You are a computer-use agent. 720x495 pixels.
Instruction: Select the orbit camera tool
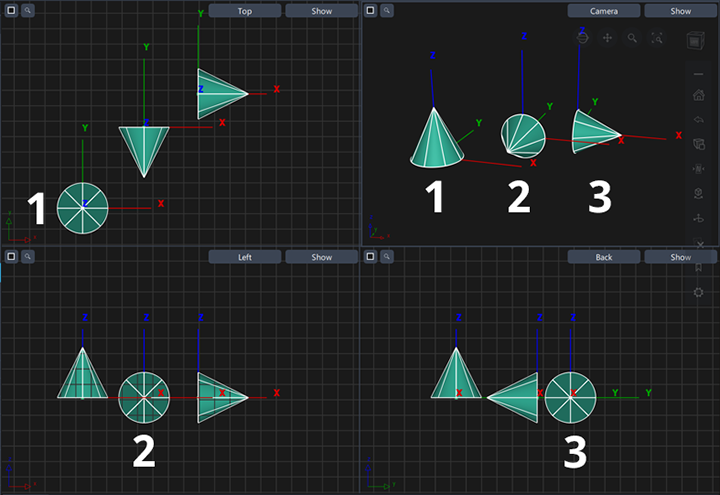[x=582, y=38]
